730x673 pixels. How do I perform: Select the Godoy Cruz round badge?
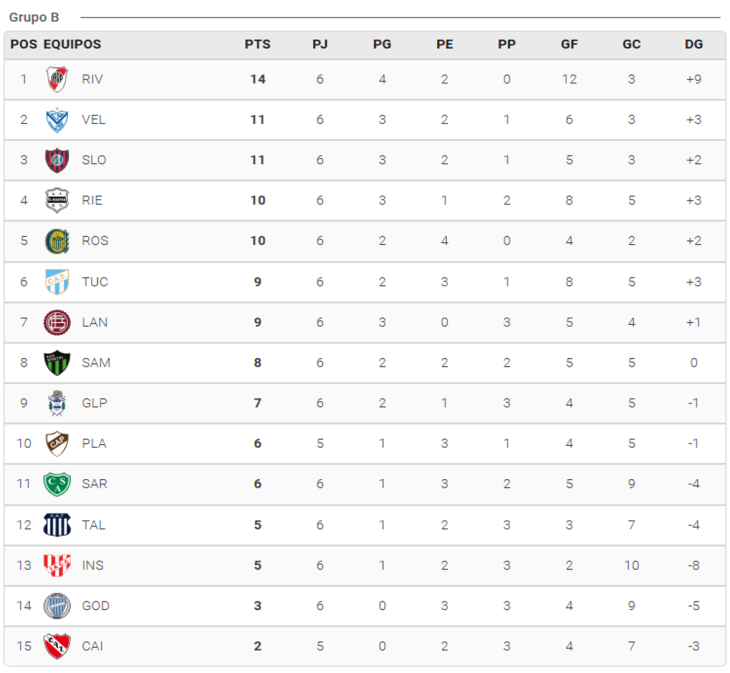(x=57, y=606)
